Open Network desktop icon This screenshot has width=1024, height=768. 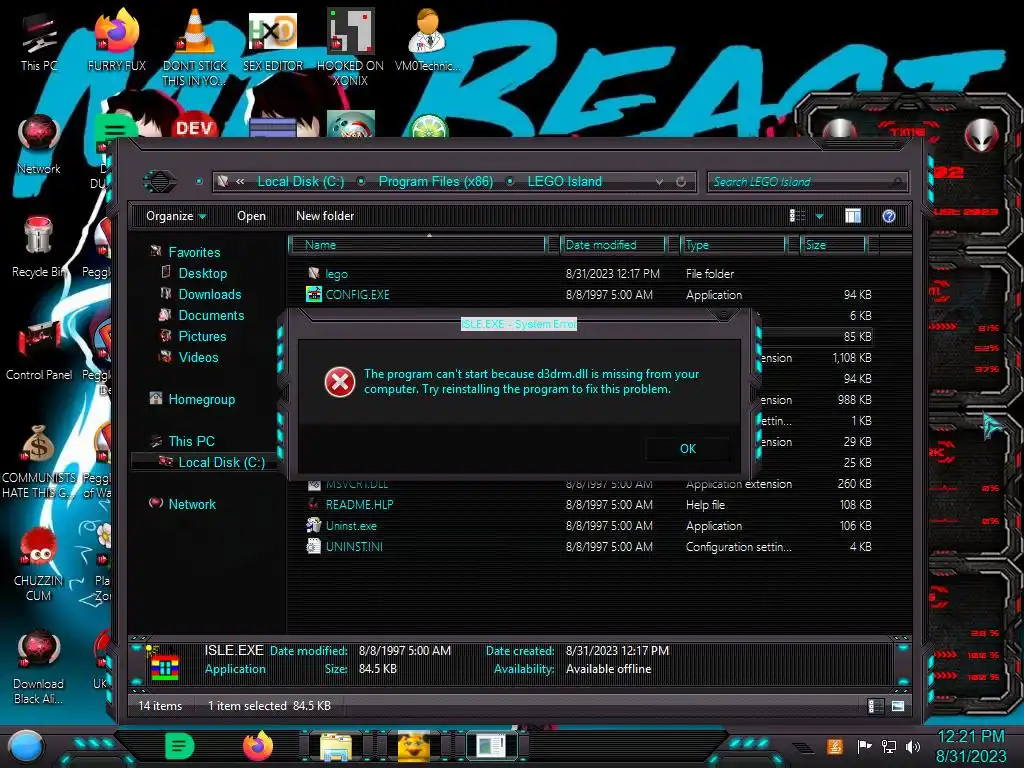click(39, 144)
